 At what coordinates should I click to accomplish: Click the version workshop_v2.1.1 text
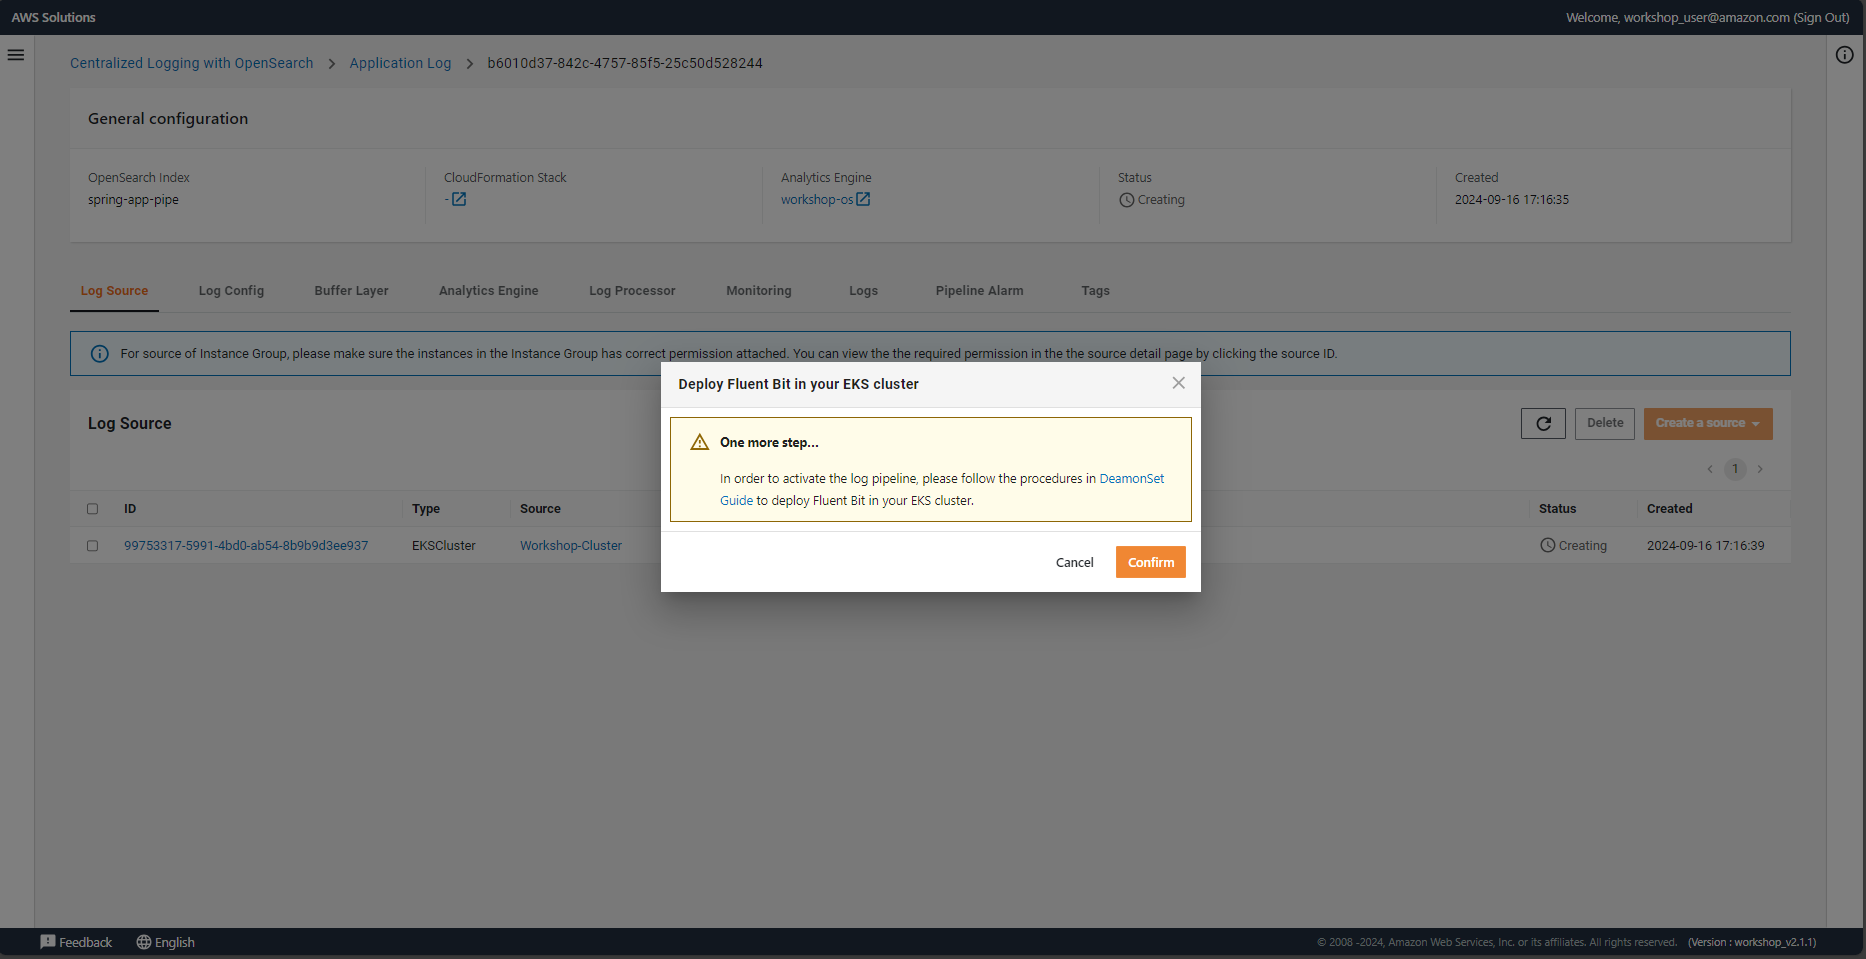click(1752, 942)
